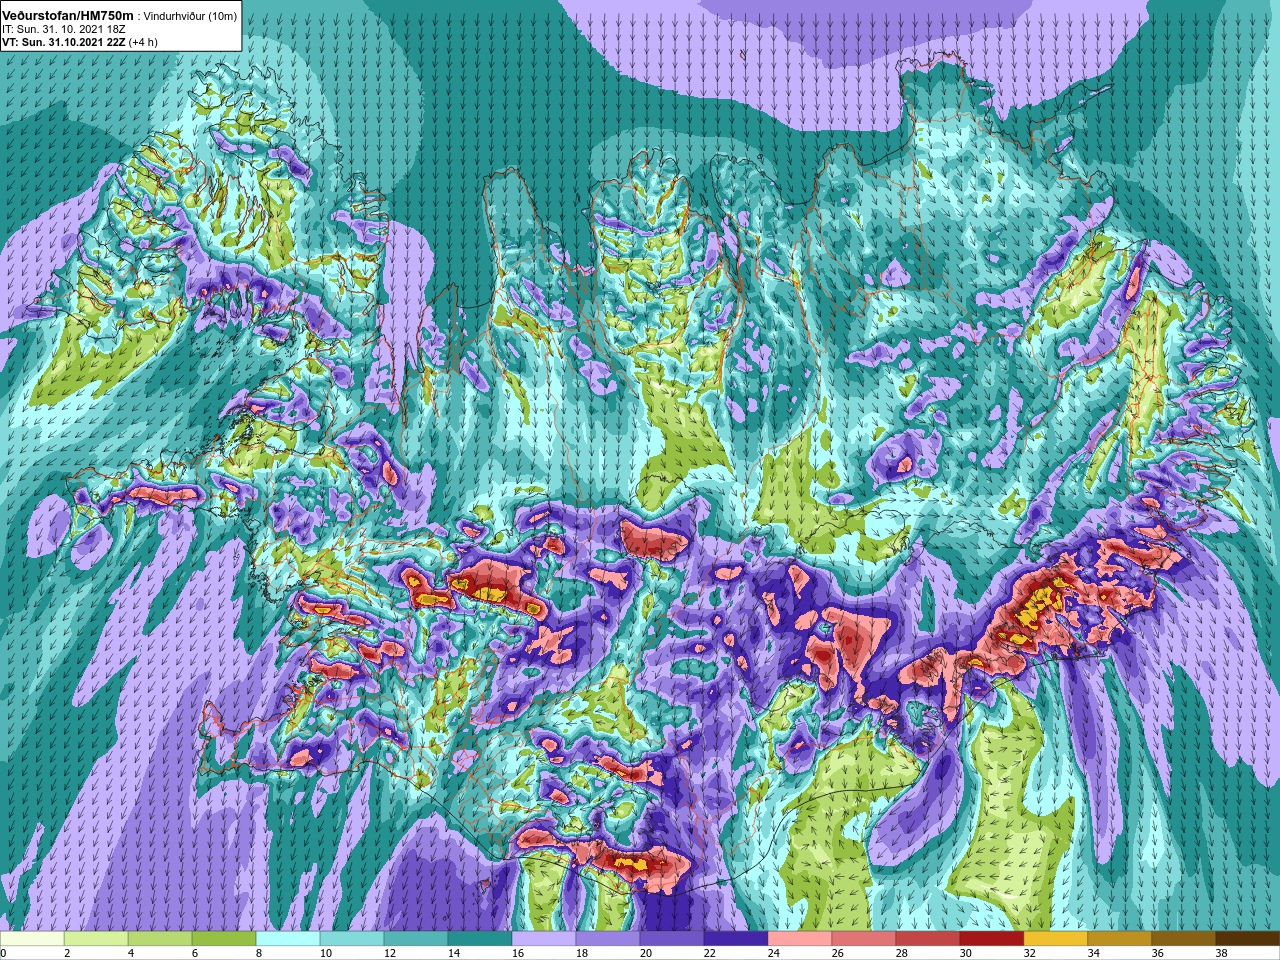Select the yellow 32–34 legend swatch

(1056, 939)
